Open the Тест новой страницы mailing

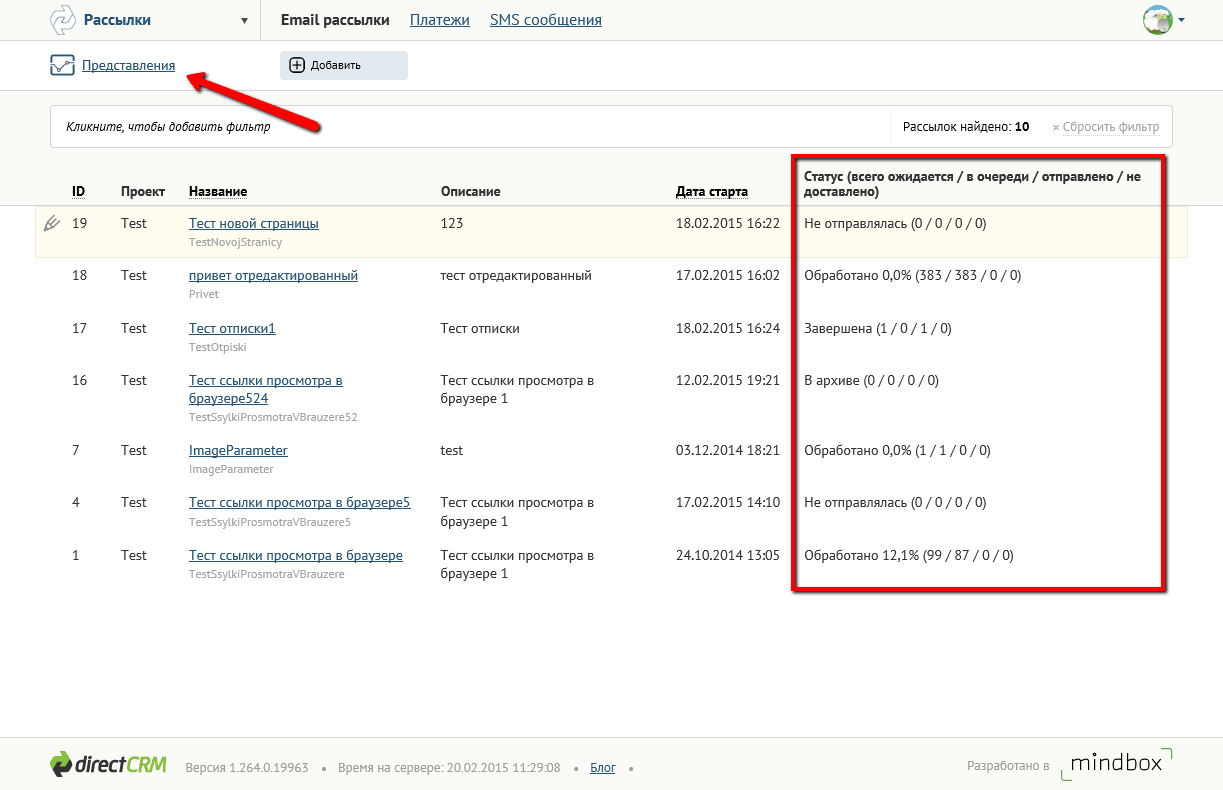click(254, 223)
